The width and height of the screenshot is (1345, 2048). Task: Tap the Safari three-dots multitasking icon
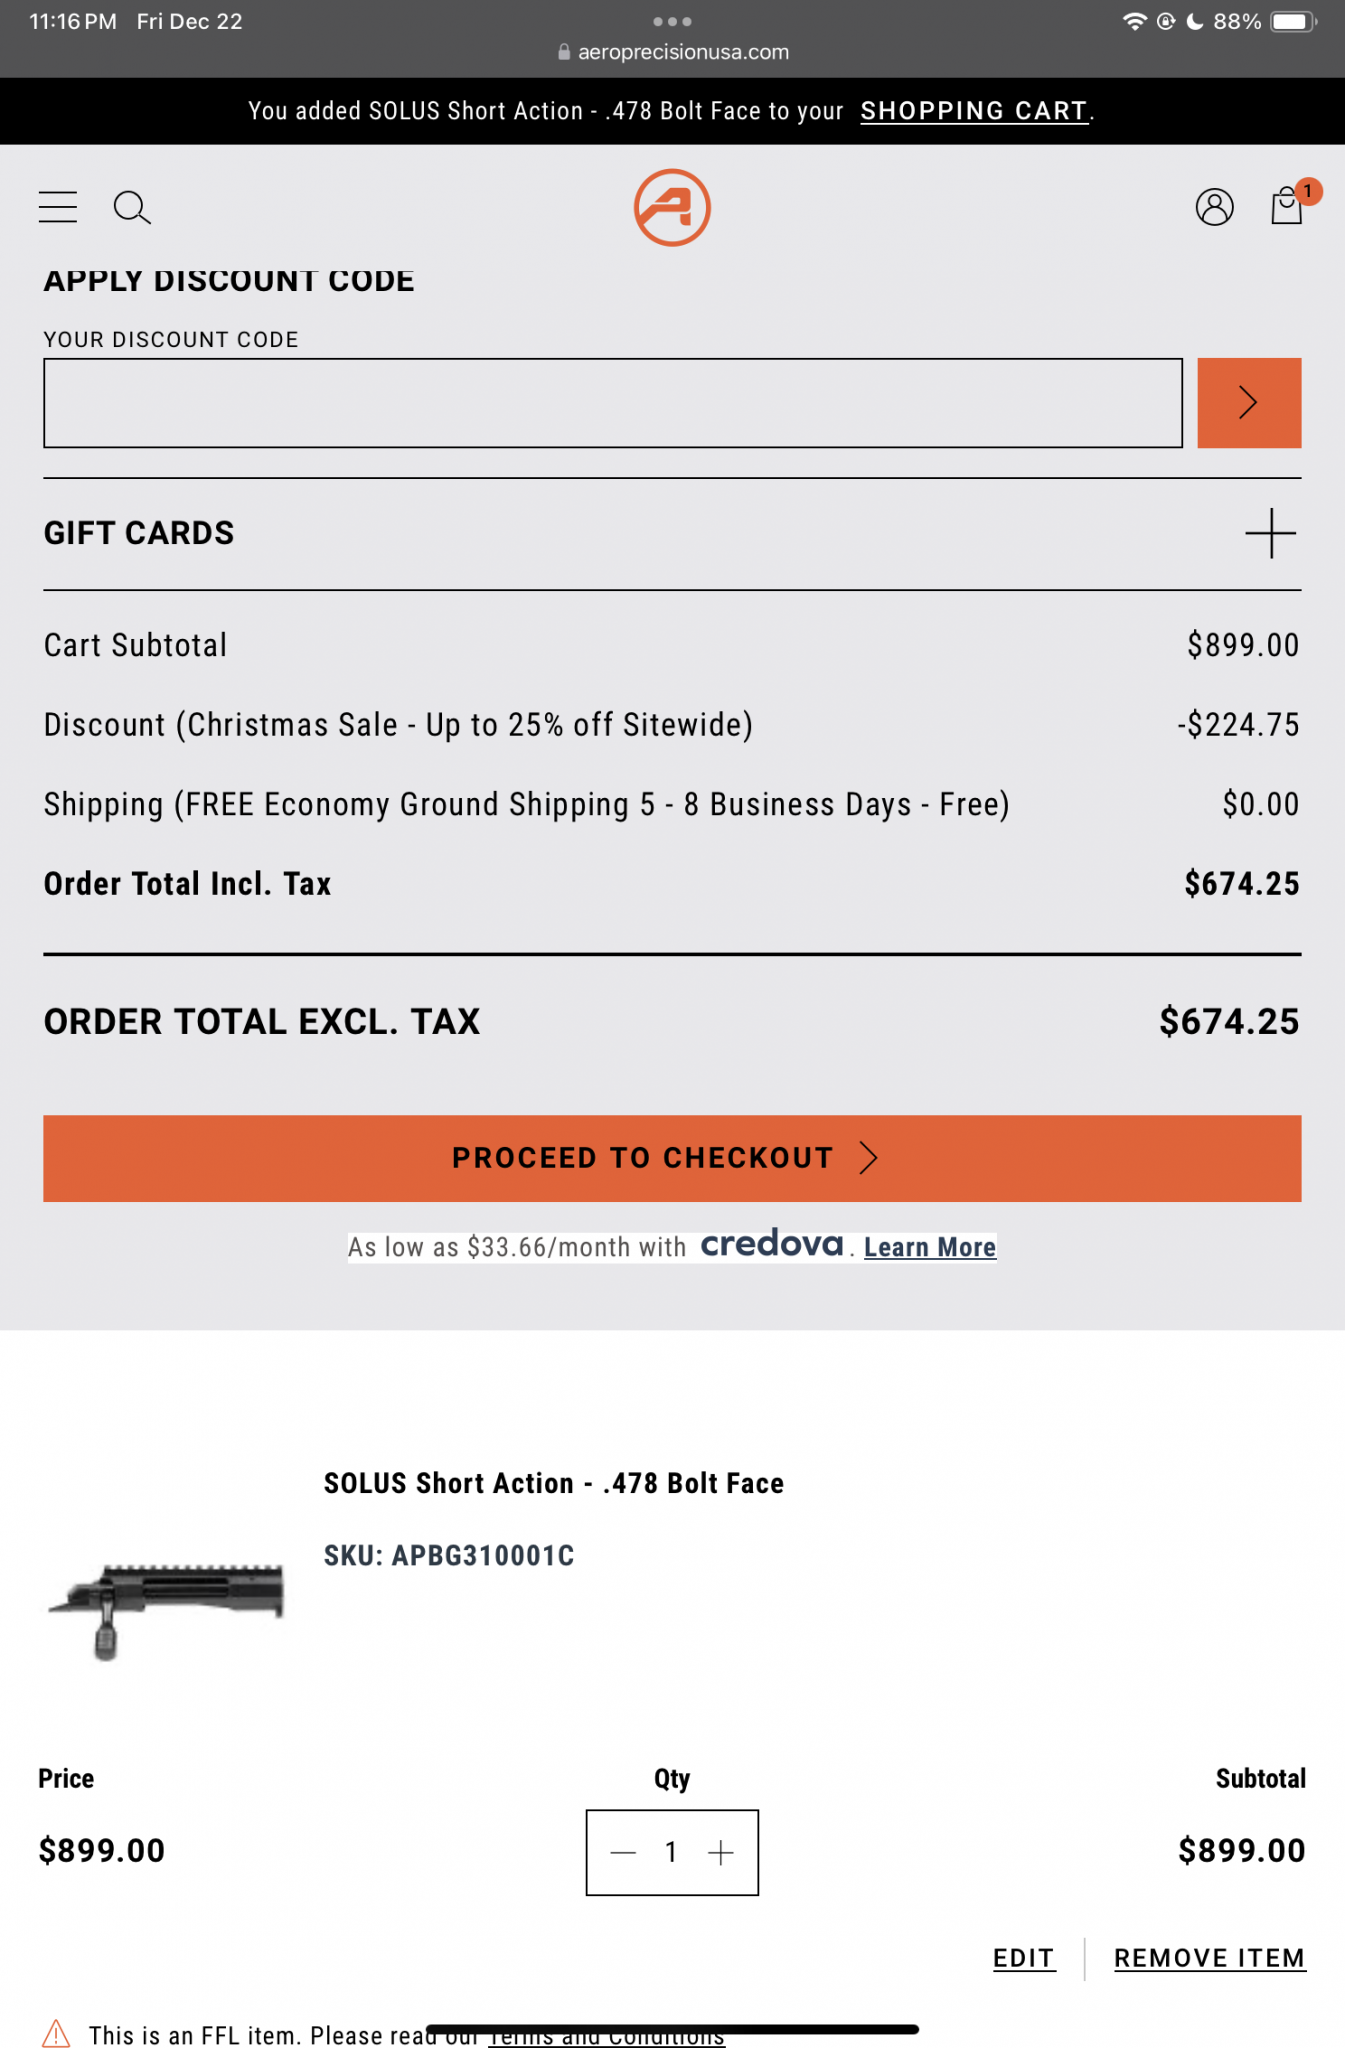[672, 21]
